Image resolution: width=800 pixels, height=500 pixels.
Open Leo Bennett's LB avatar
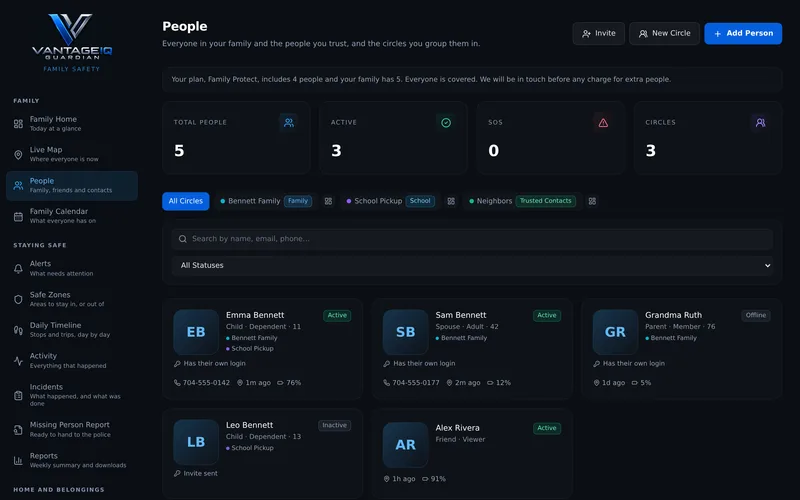(196, 442)
